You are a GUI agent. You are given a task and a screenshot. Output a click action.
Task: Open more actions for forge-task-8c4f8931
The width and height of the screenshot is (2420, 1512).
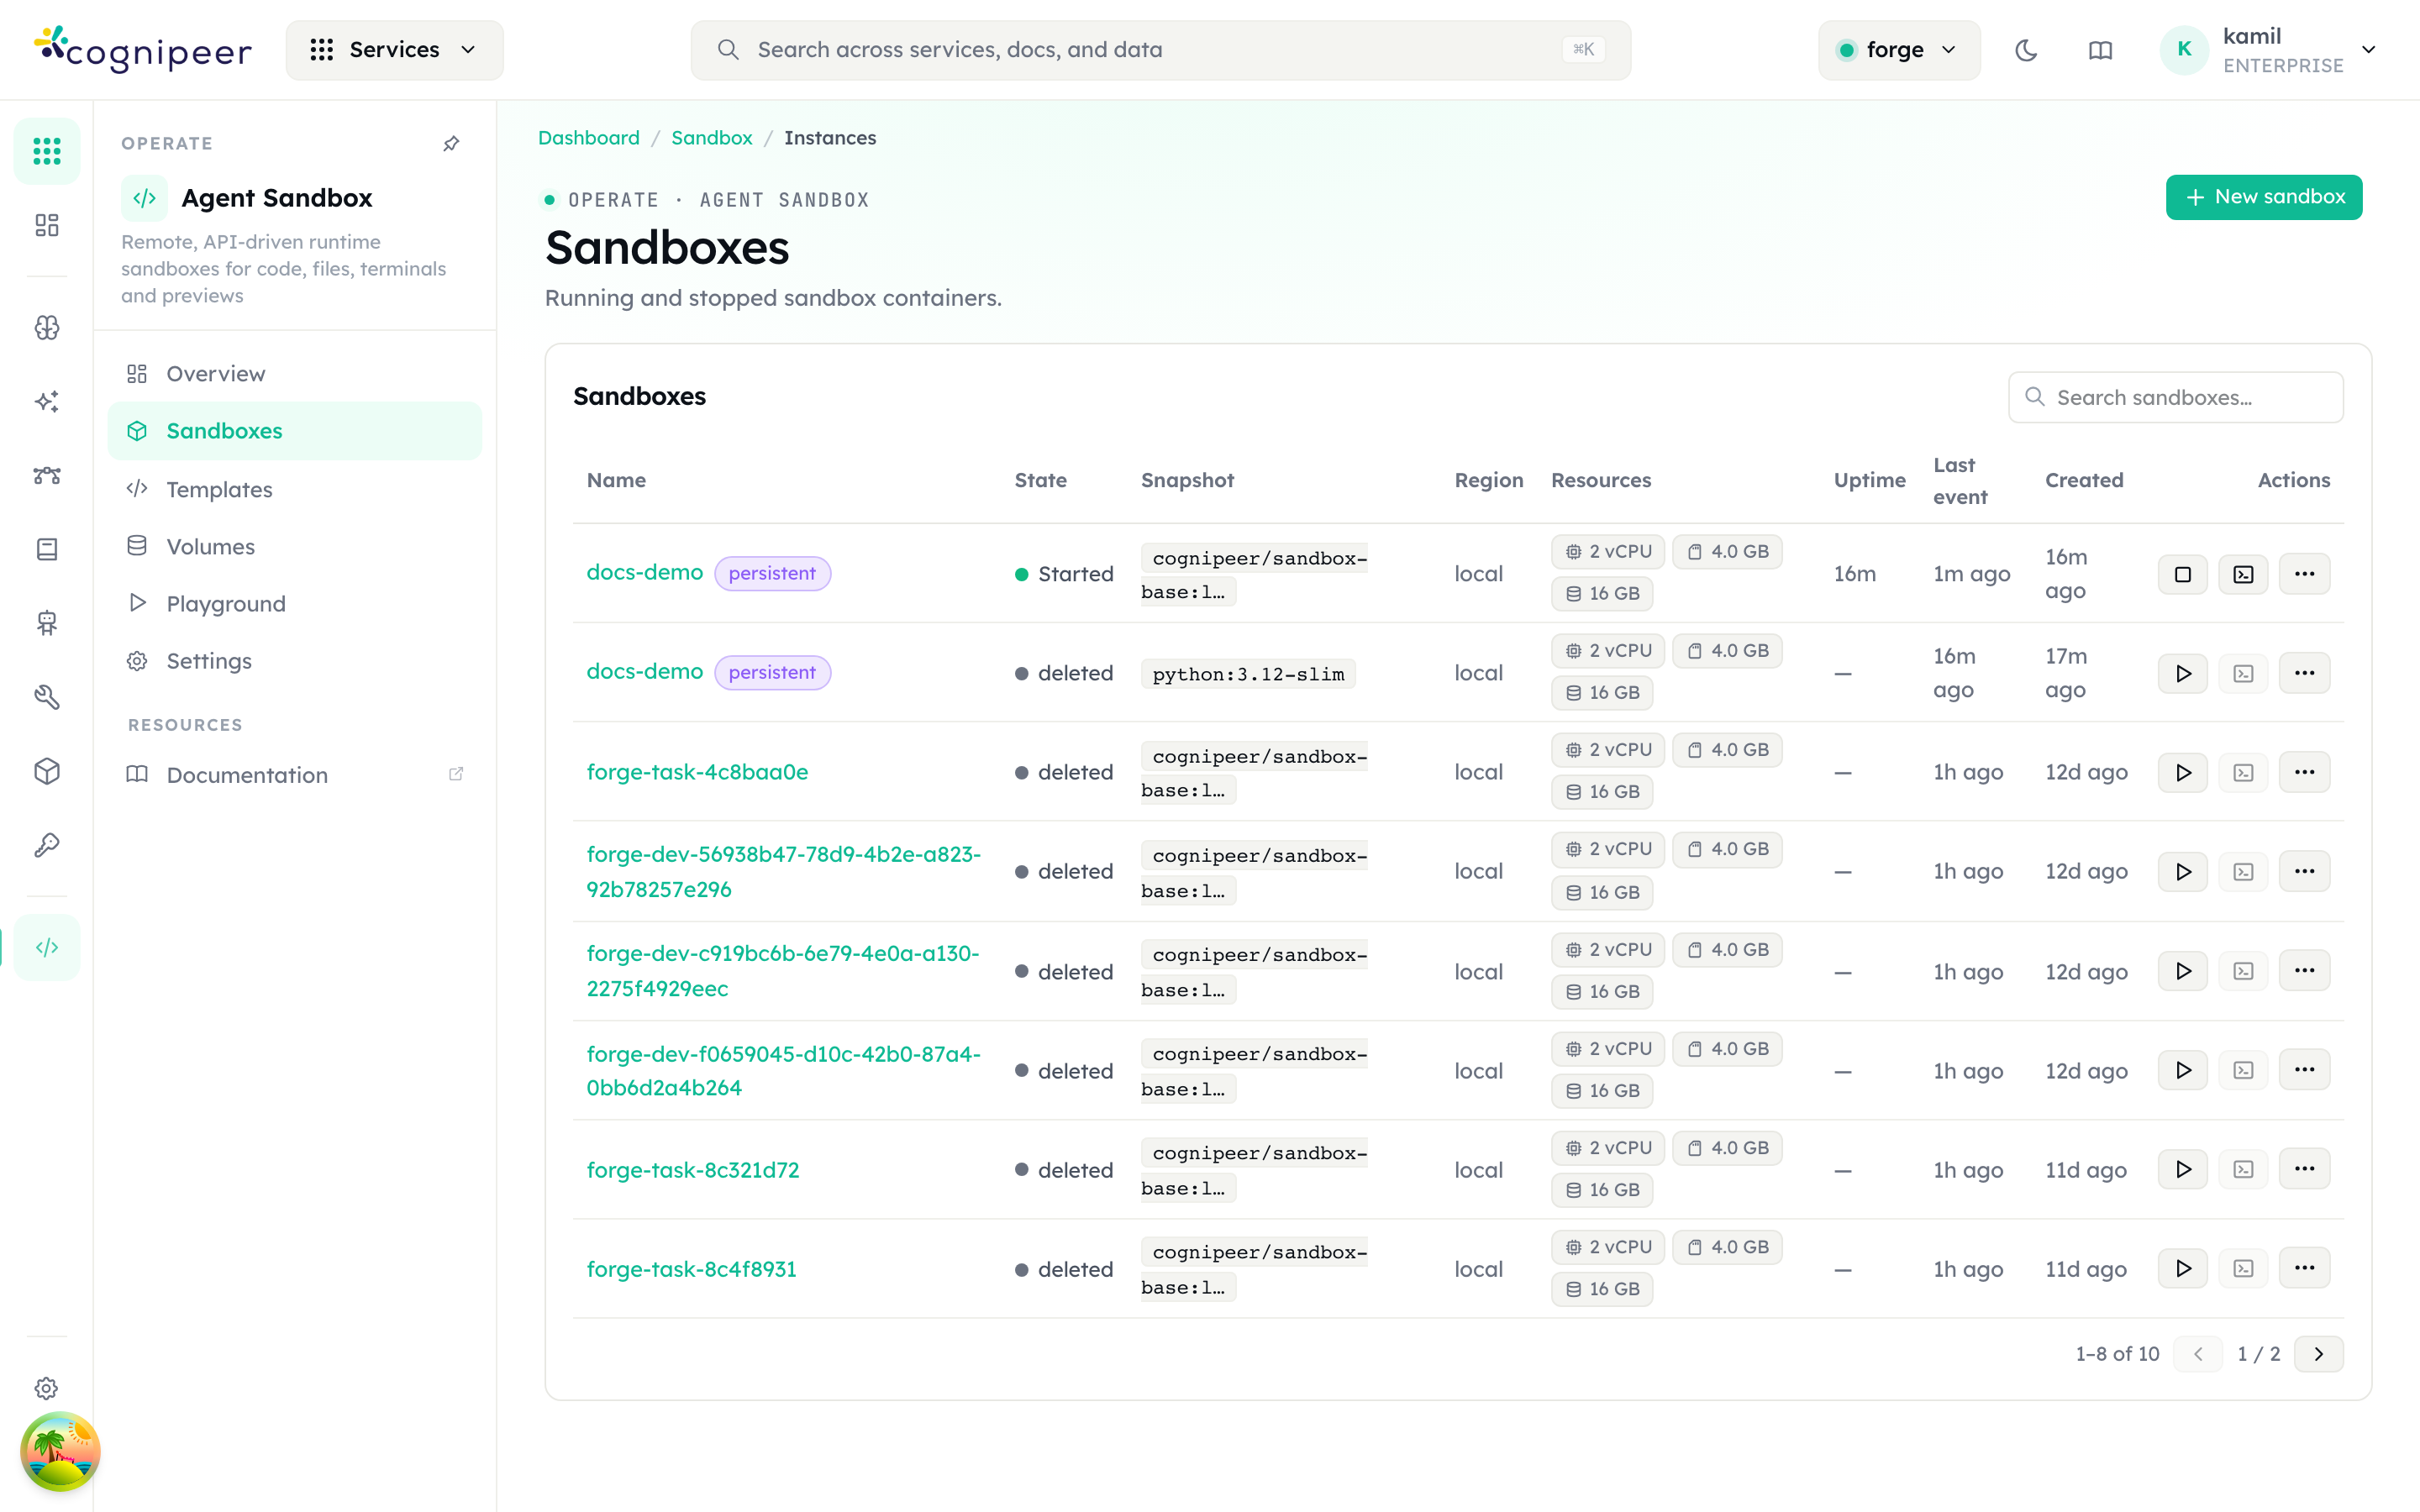click(x=2304, y=1268)
